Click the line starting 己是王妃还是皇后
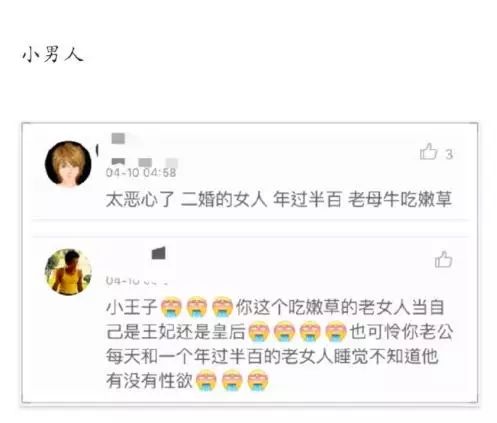The height and width of the screenshot is (423, 497). pos(279,331)
